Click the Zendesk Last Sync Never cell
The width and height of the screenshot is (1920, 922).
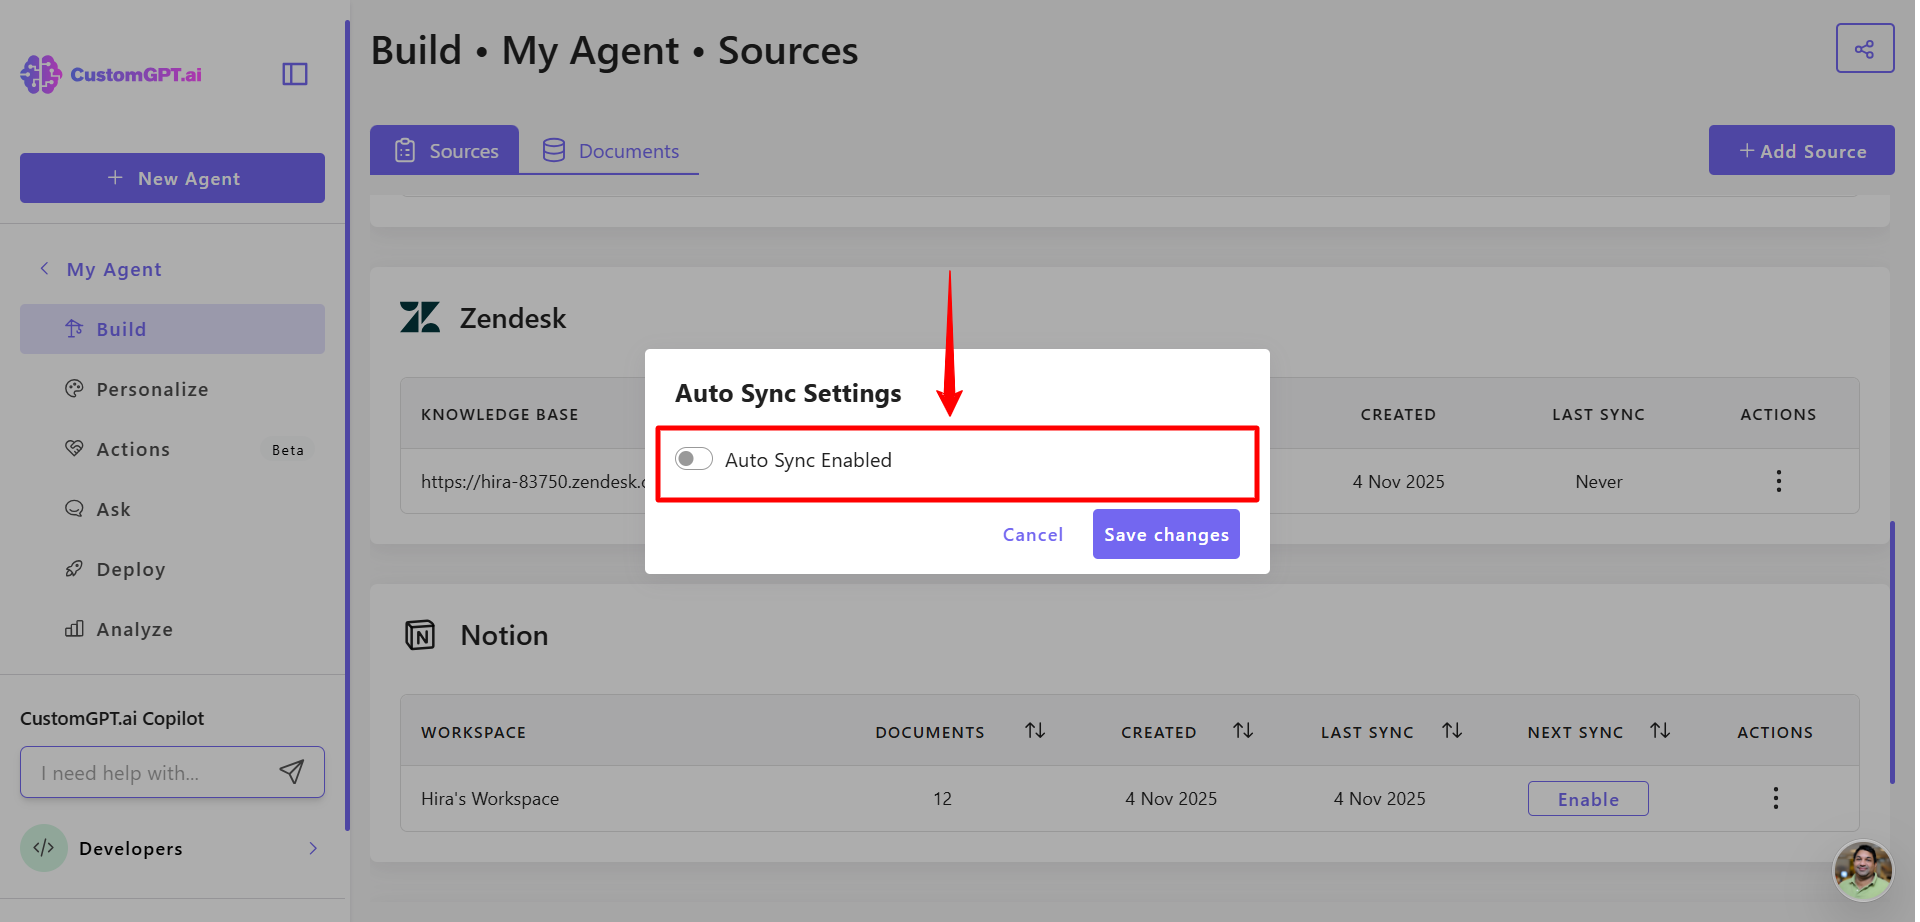click(x=1598, y=481)
